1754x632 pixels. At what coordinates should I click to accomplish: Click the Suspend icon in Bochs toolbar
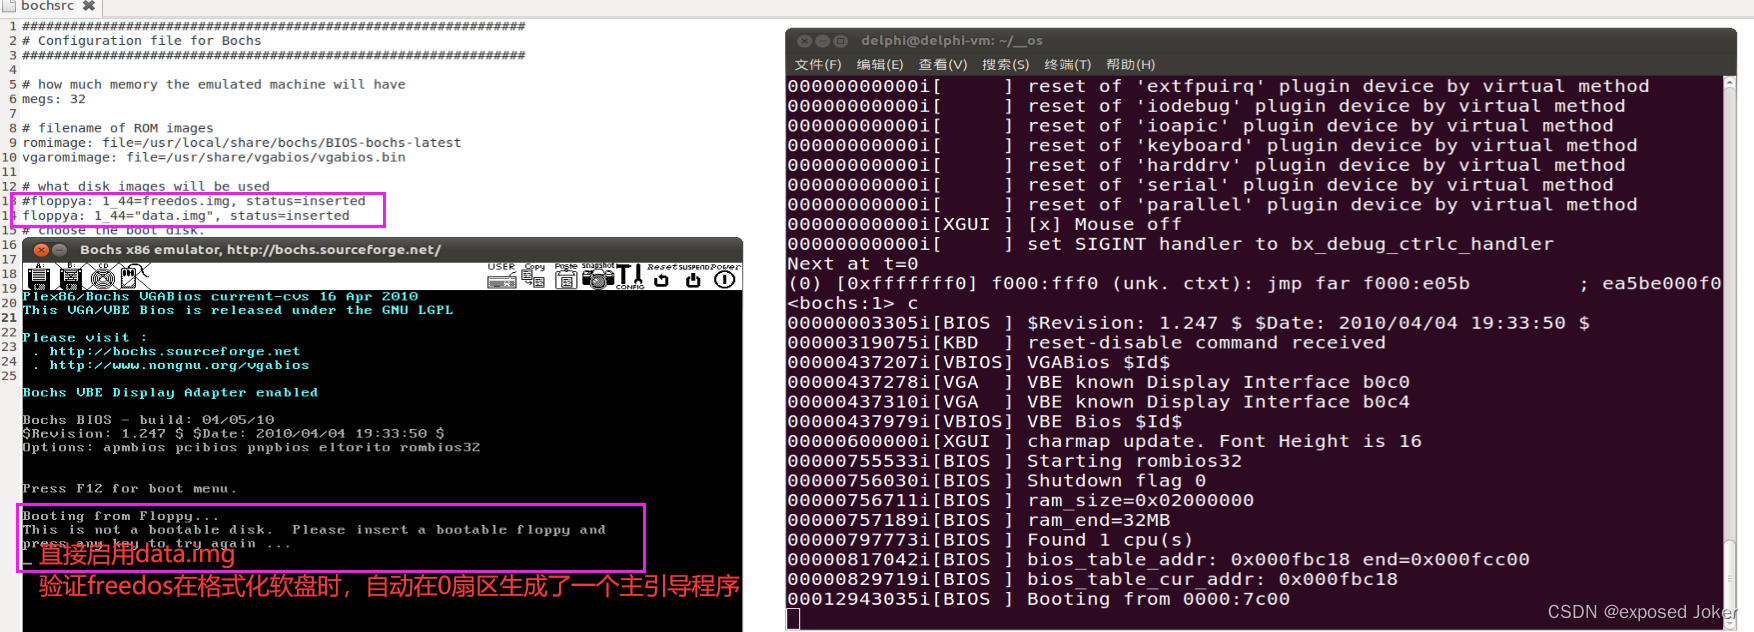coord(693,277)
